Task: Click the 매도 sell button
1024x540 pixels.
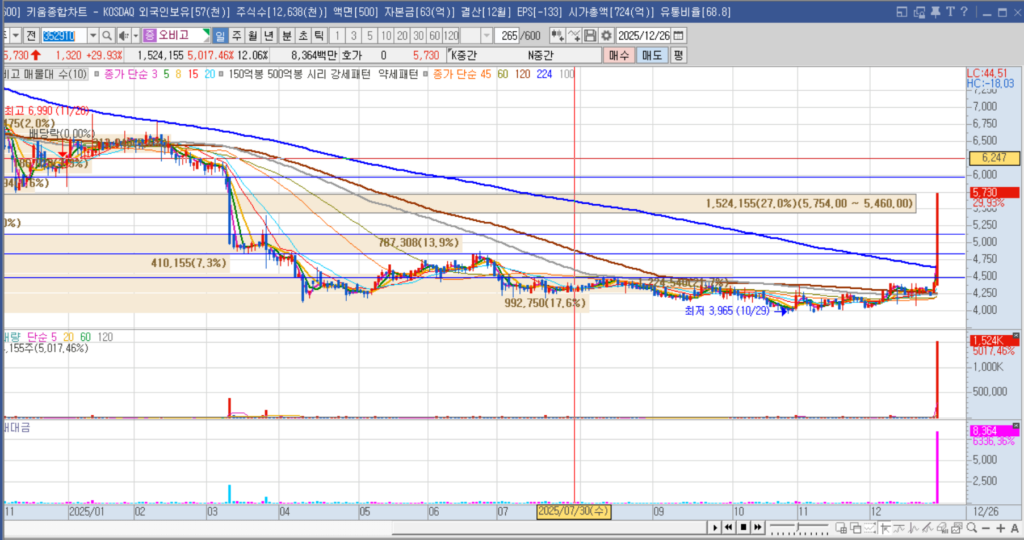Action: pyautogui.click(x=652, y=56)
